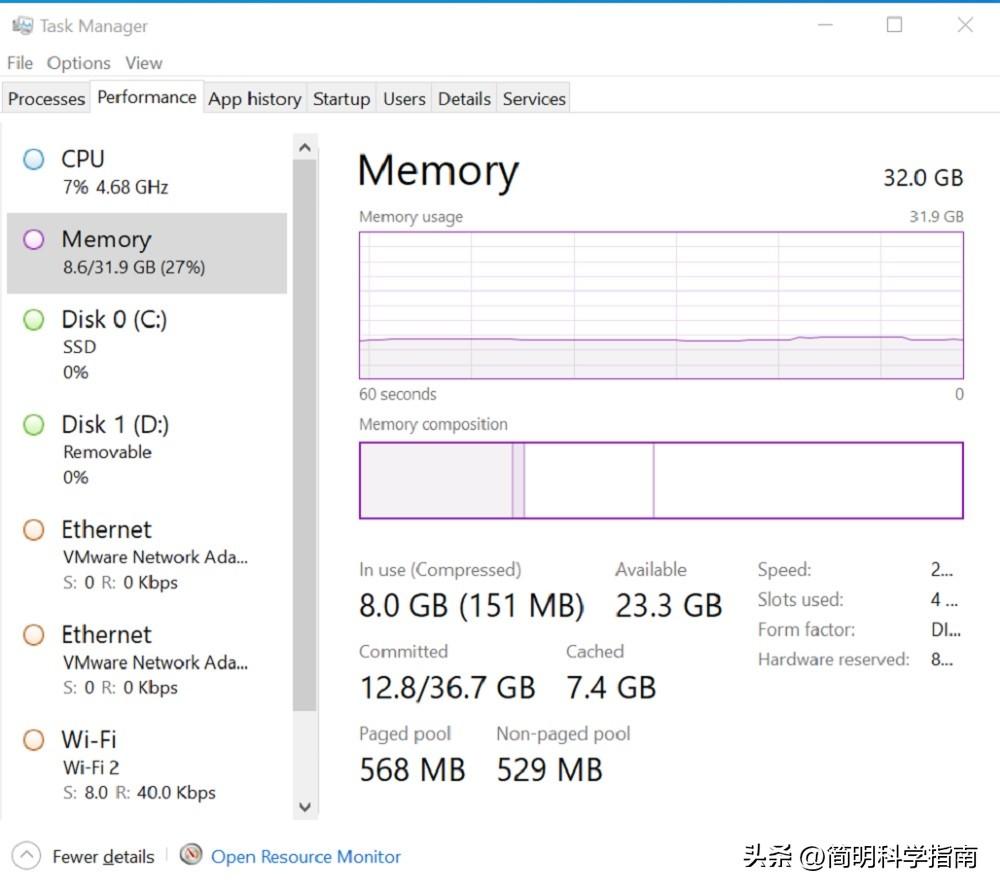Click the 8.0 GB (151 MB) in-use value
1000x891 pixels.
tap(471, 605)
